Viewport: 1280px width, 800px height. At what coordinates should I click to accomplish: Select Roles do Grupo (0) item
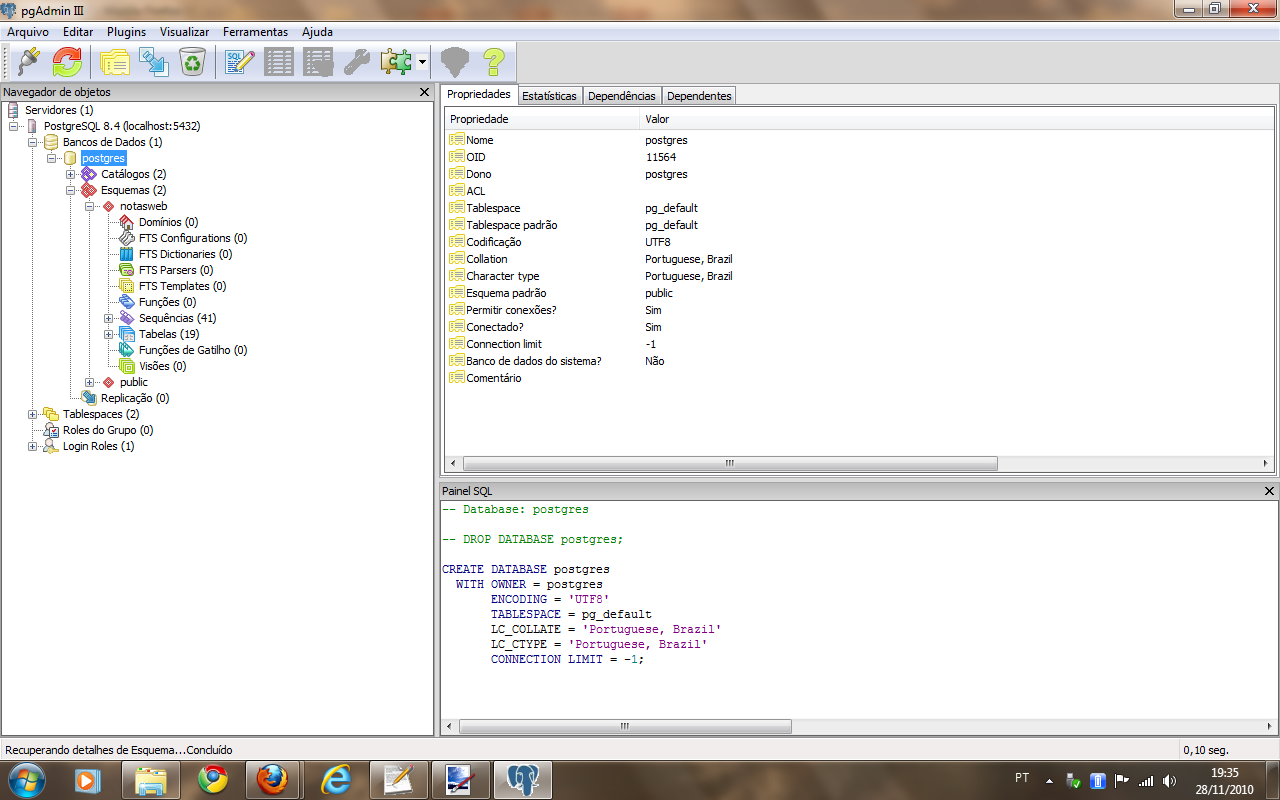click(x=108, y=430)
